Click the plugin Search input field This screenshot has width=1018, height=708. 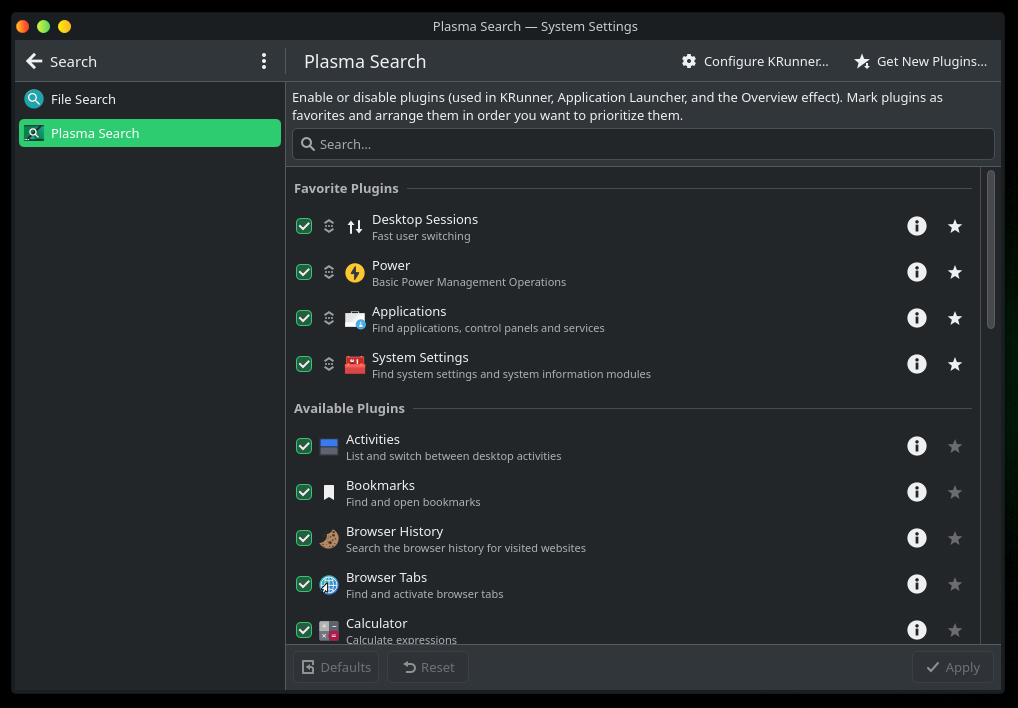tap(643, 144)
